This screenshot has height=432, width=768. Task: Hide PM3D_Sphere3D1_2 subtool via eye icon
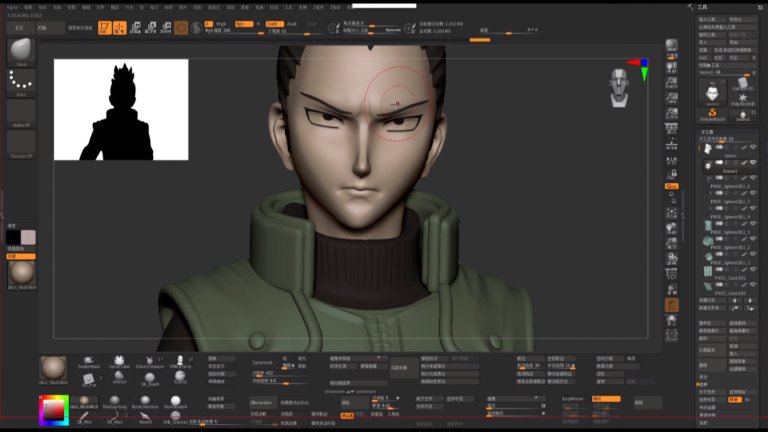coord(753,239)
